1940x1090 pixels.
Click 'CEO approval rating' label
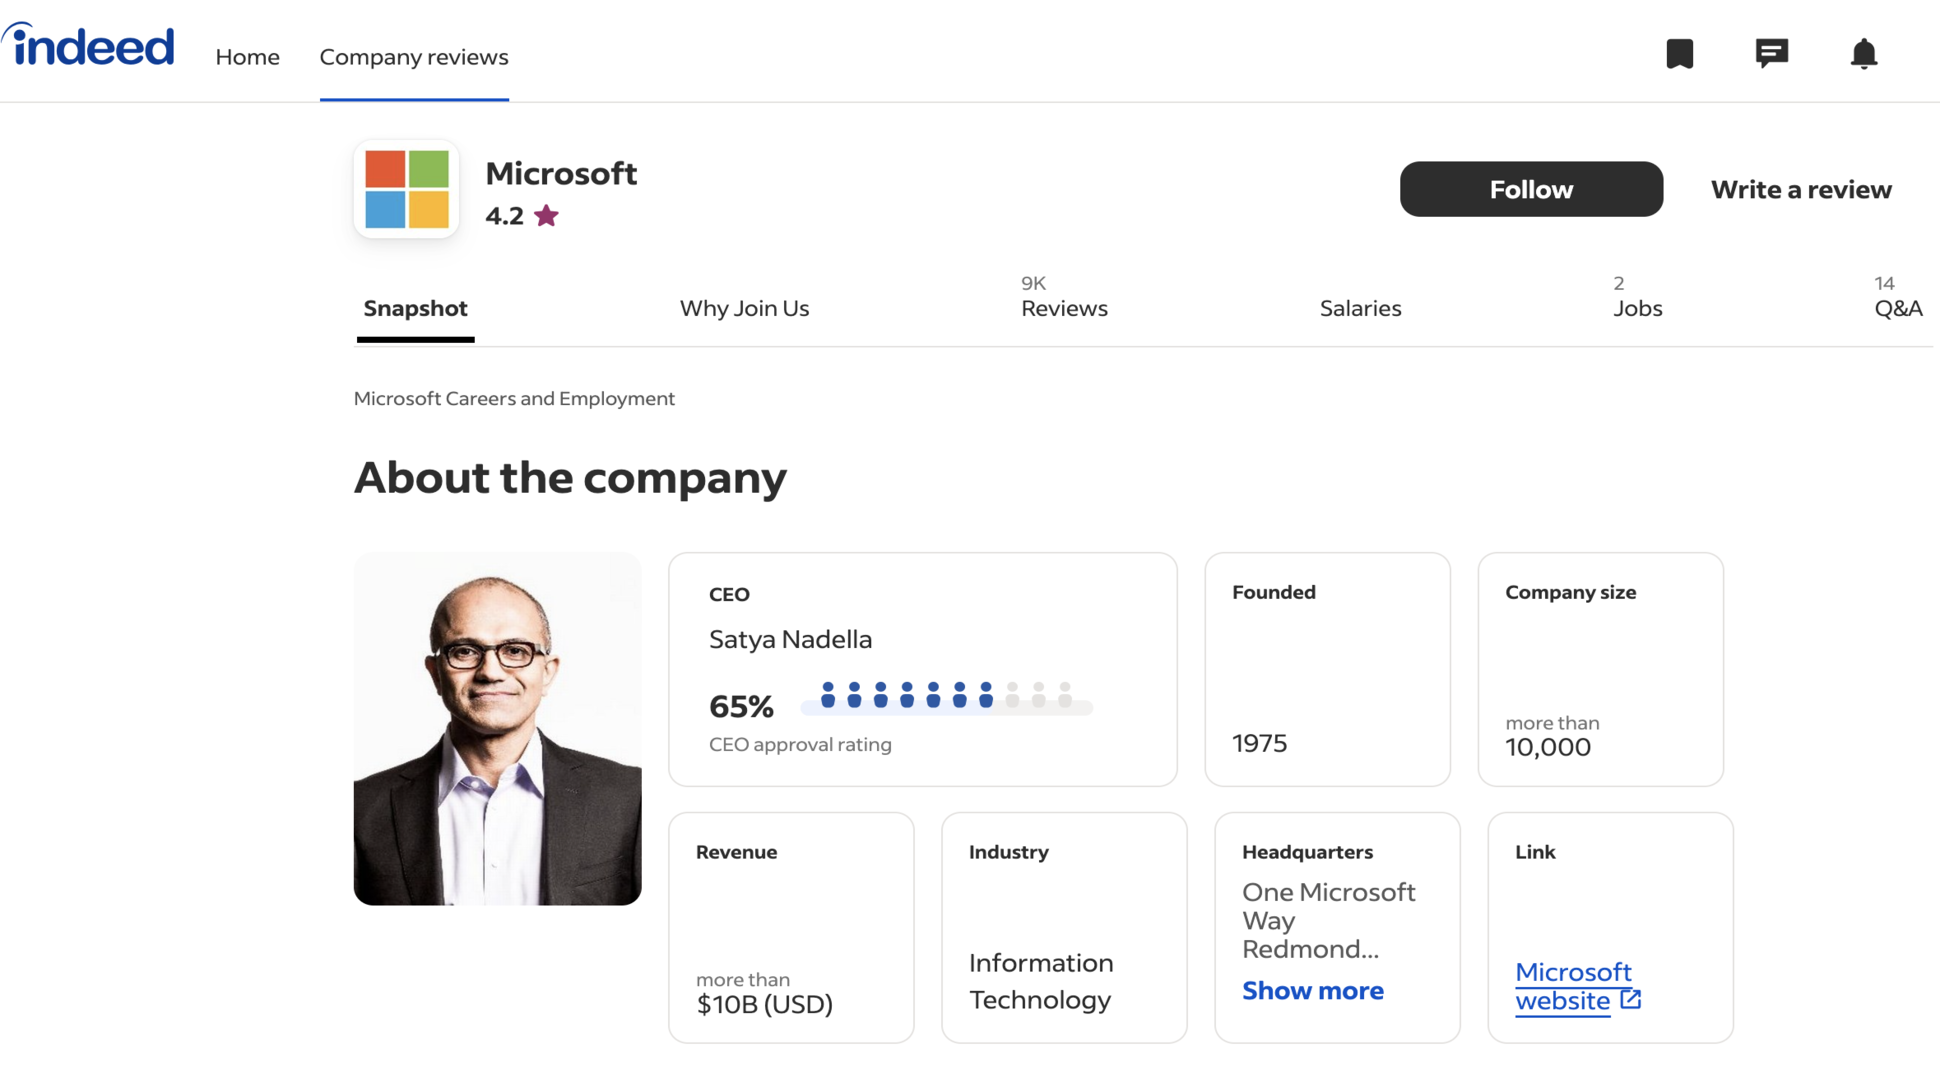coord(800,744)
